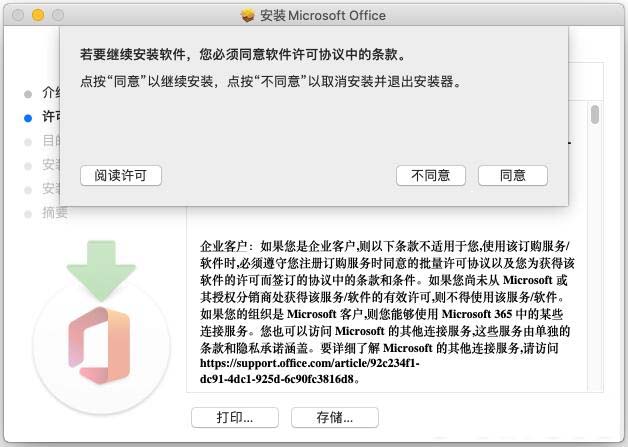Click the 摘要 step bullet dot
This screenshot has height=447, width=628.
coord(28,214)
